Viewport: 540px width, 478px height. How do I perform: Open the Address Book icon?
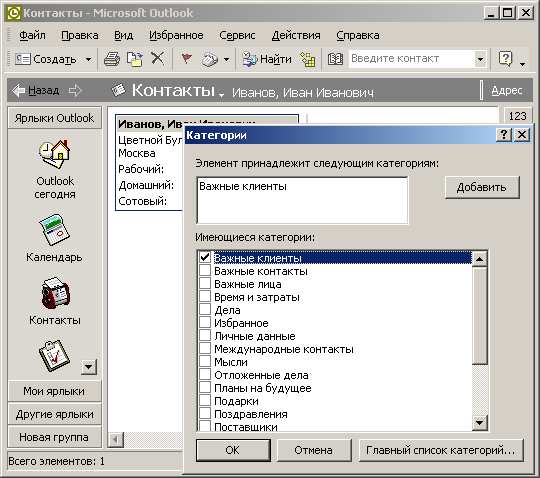tap(335, 59)
